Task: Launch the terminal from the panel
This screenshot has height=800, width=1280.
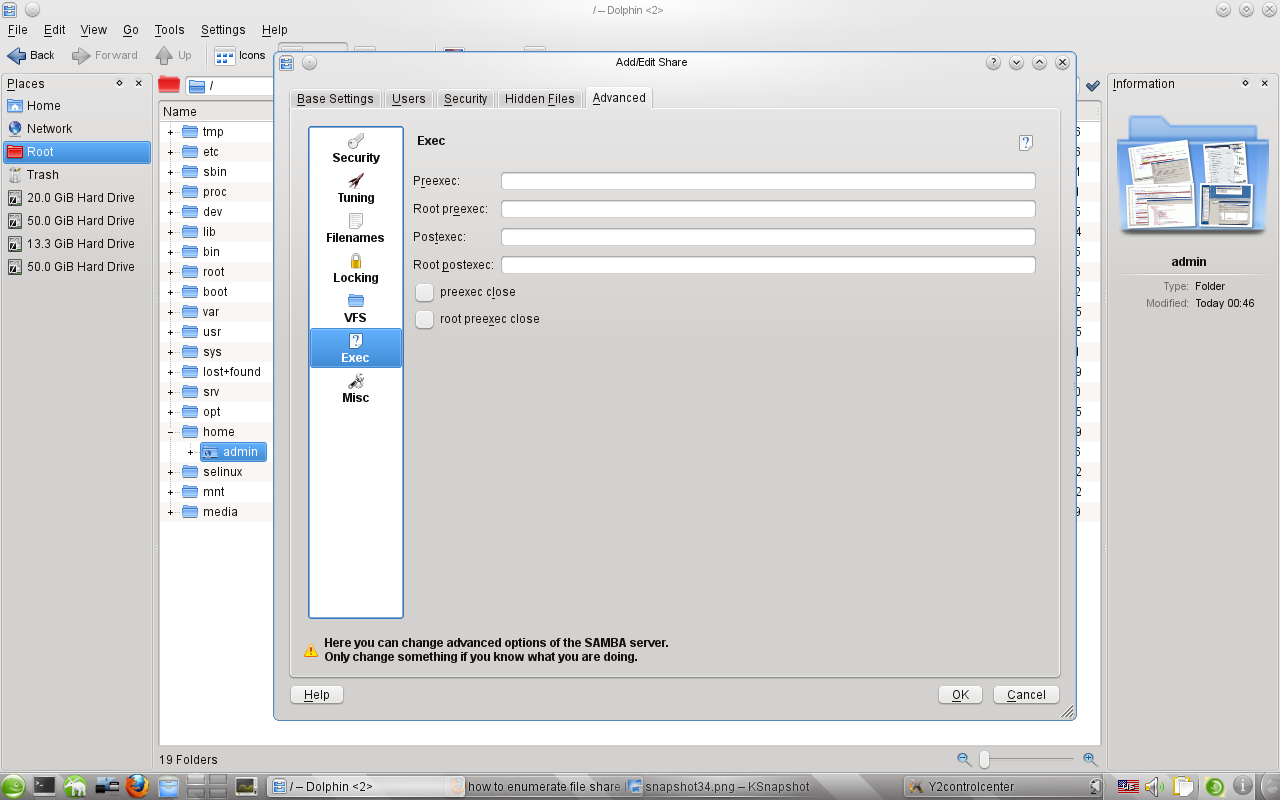Action: click(x=45, y=787)
